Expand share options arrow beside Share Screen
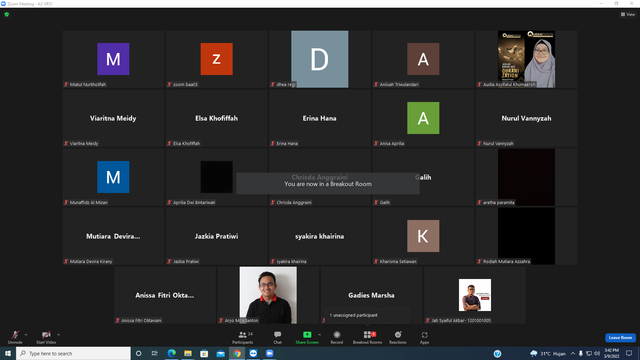This screenshot has width=640, height=360. [320, 335]
